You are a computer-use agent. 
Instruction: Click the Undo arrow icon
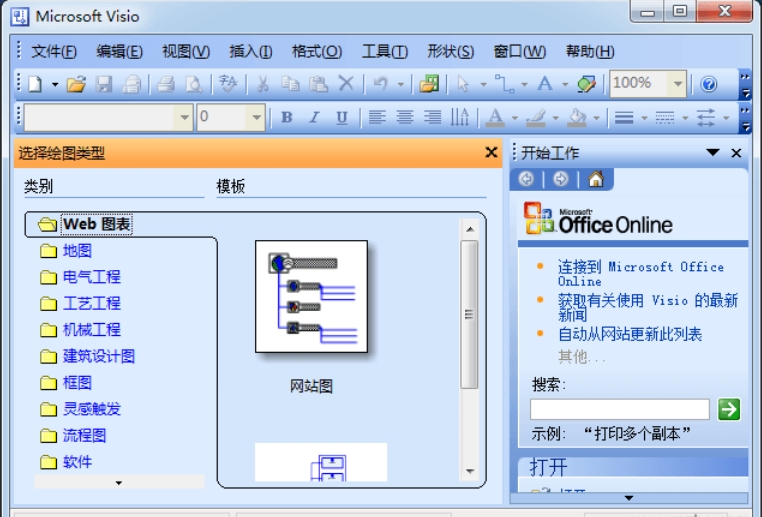pyautogui.click(x=381, y=84)
